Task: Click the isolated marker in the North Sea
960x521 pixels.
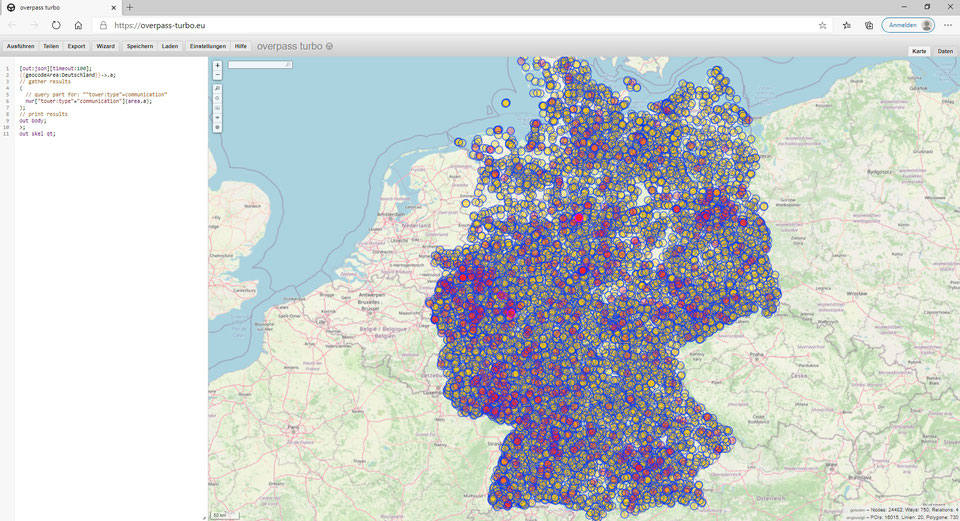Action: tap(506, 103)
